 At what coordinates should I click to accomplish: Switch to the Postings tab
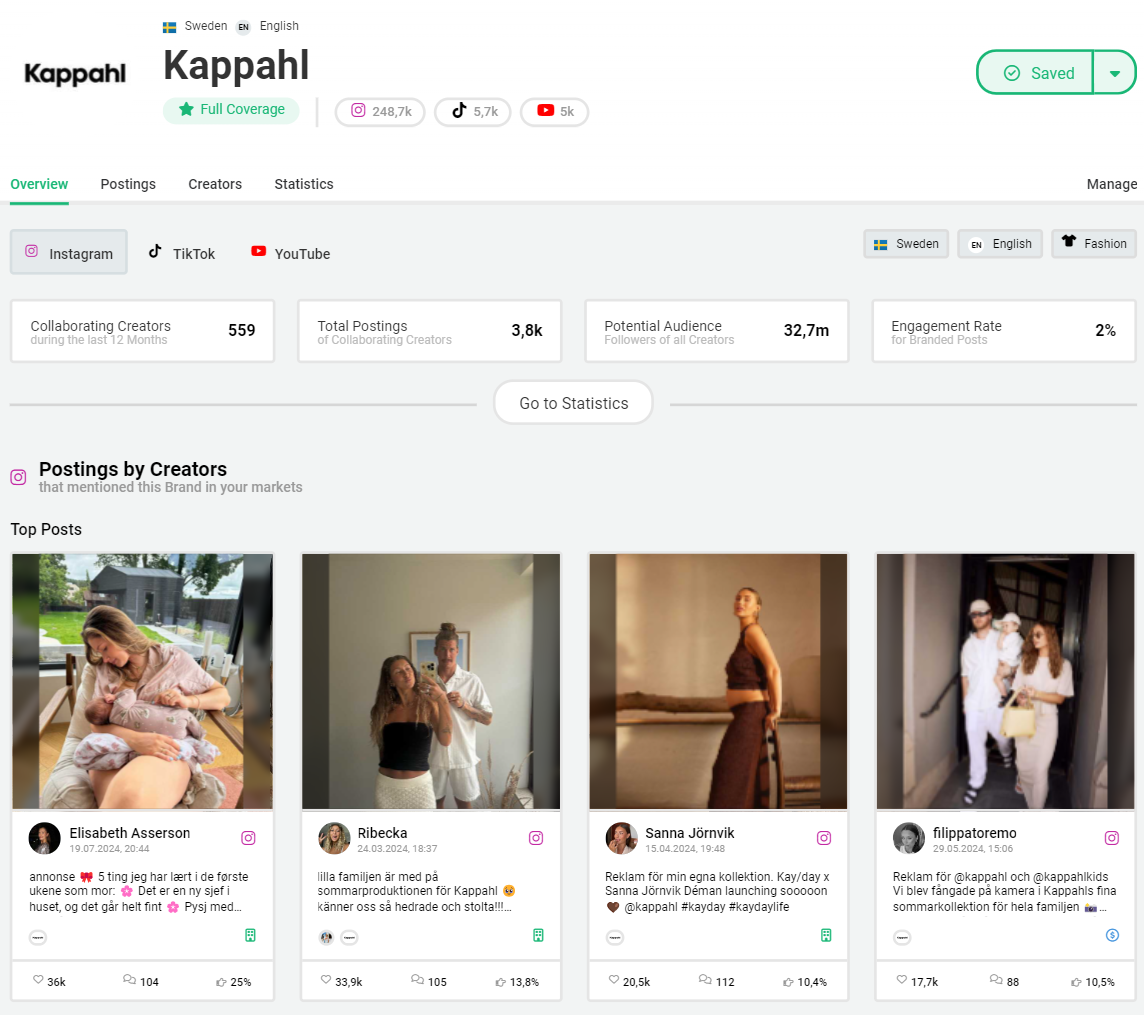(x=128, y=184)
